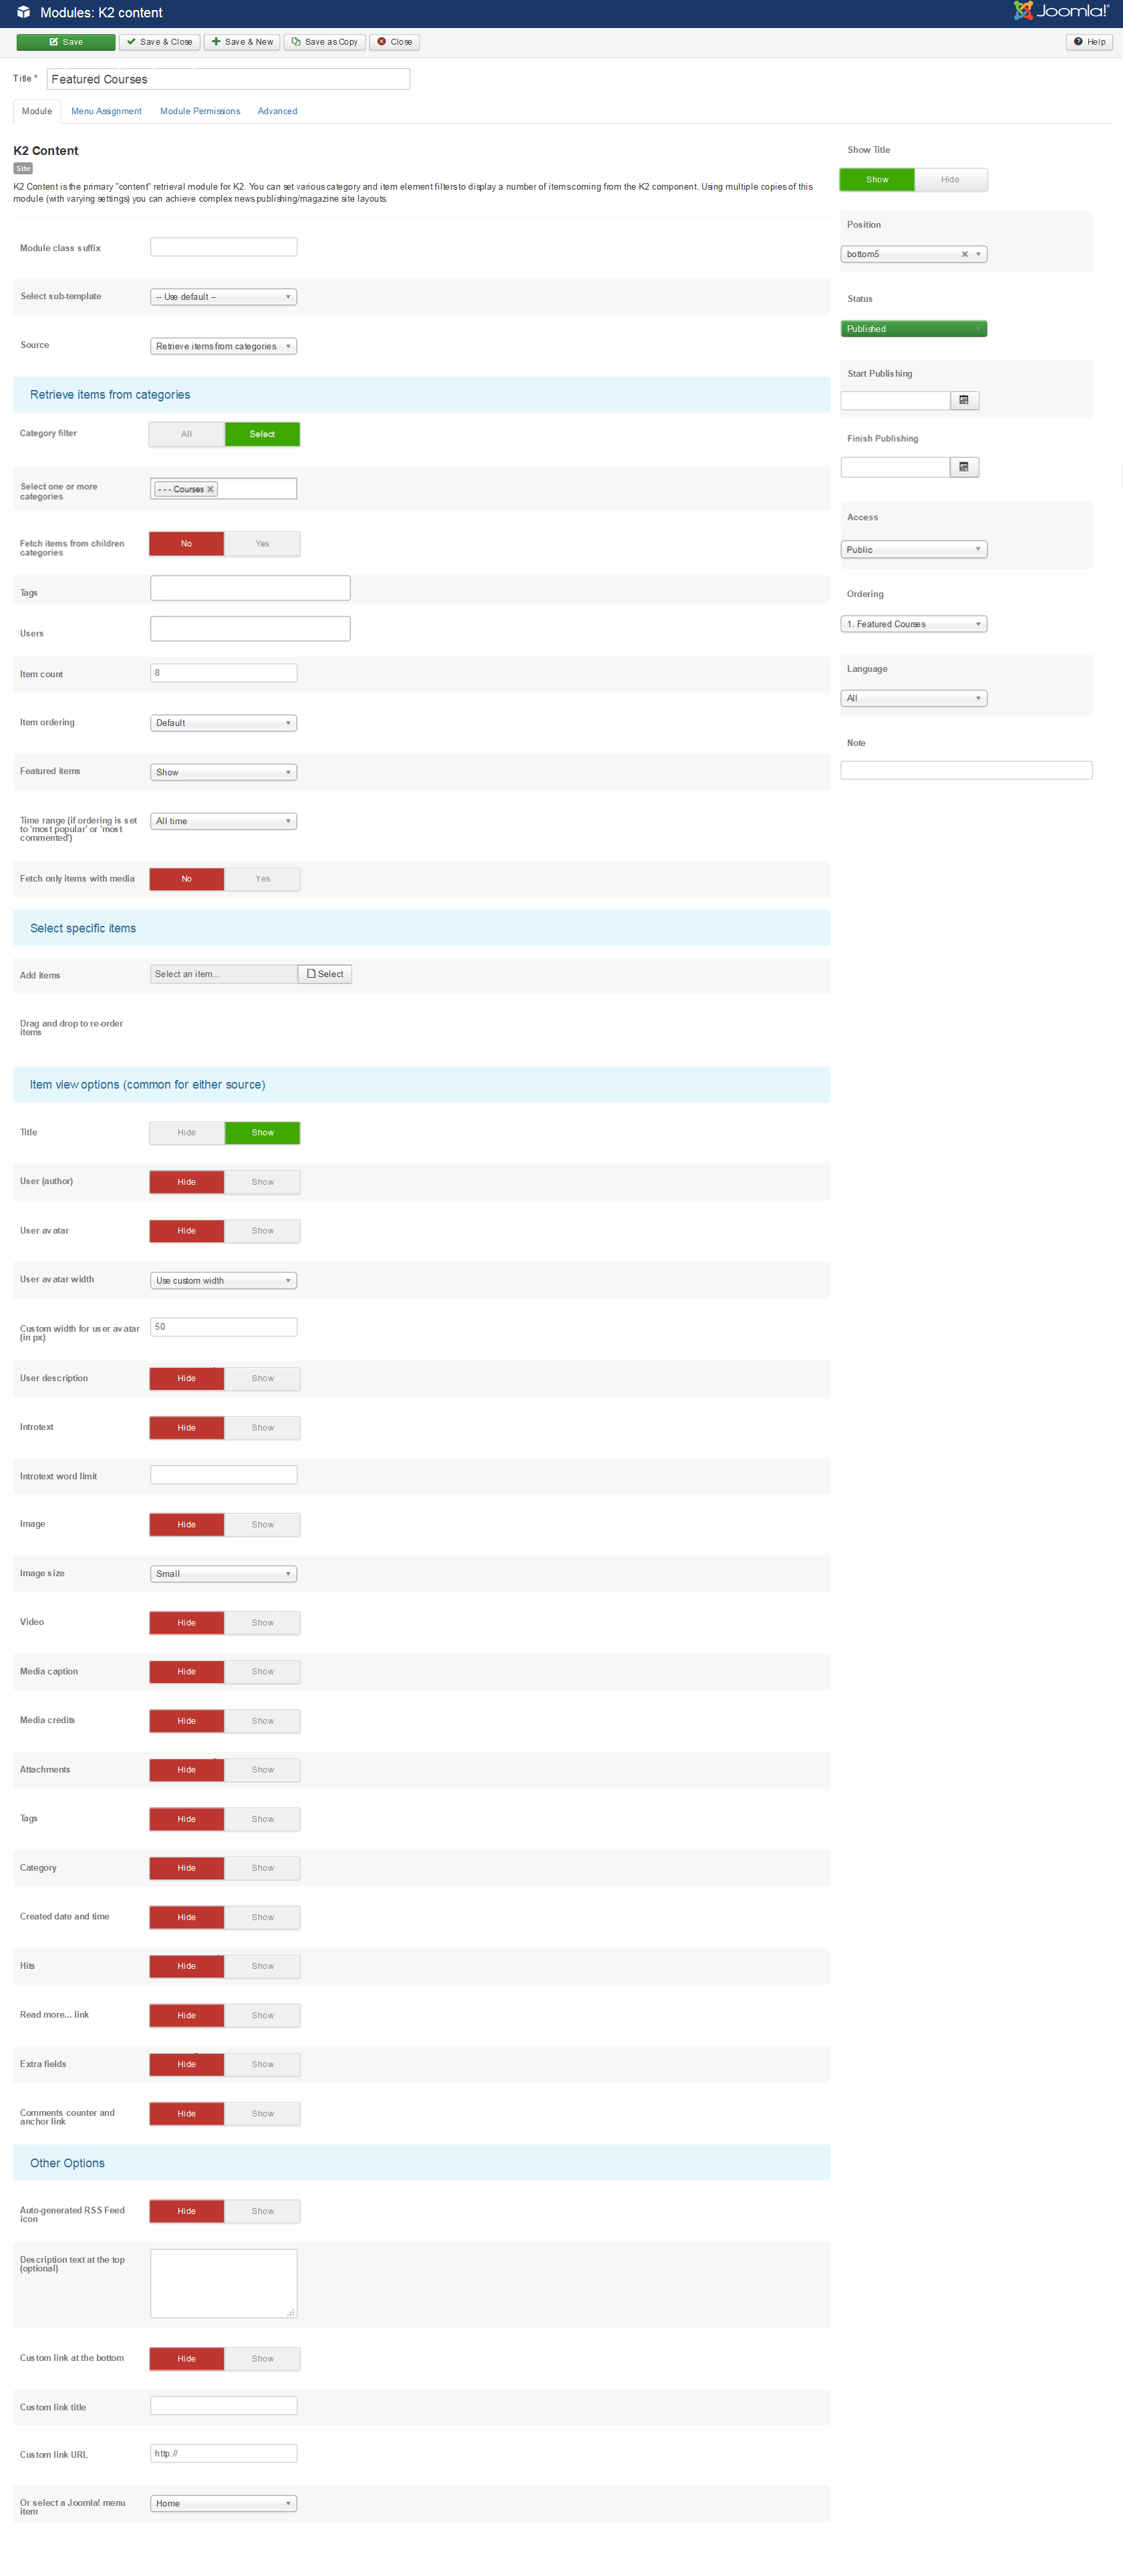Open the Finish Publishing calendar picker
The image size is (1123, 2576).
pos(964,467)
